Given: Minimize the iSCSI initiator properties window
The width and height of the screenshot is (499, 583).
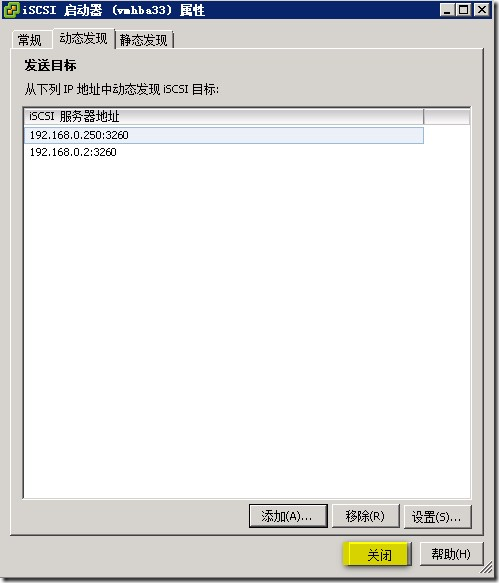Looking at the screenshot, I should [447, 10].
